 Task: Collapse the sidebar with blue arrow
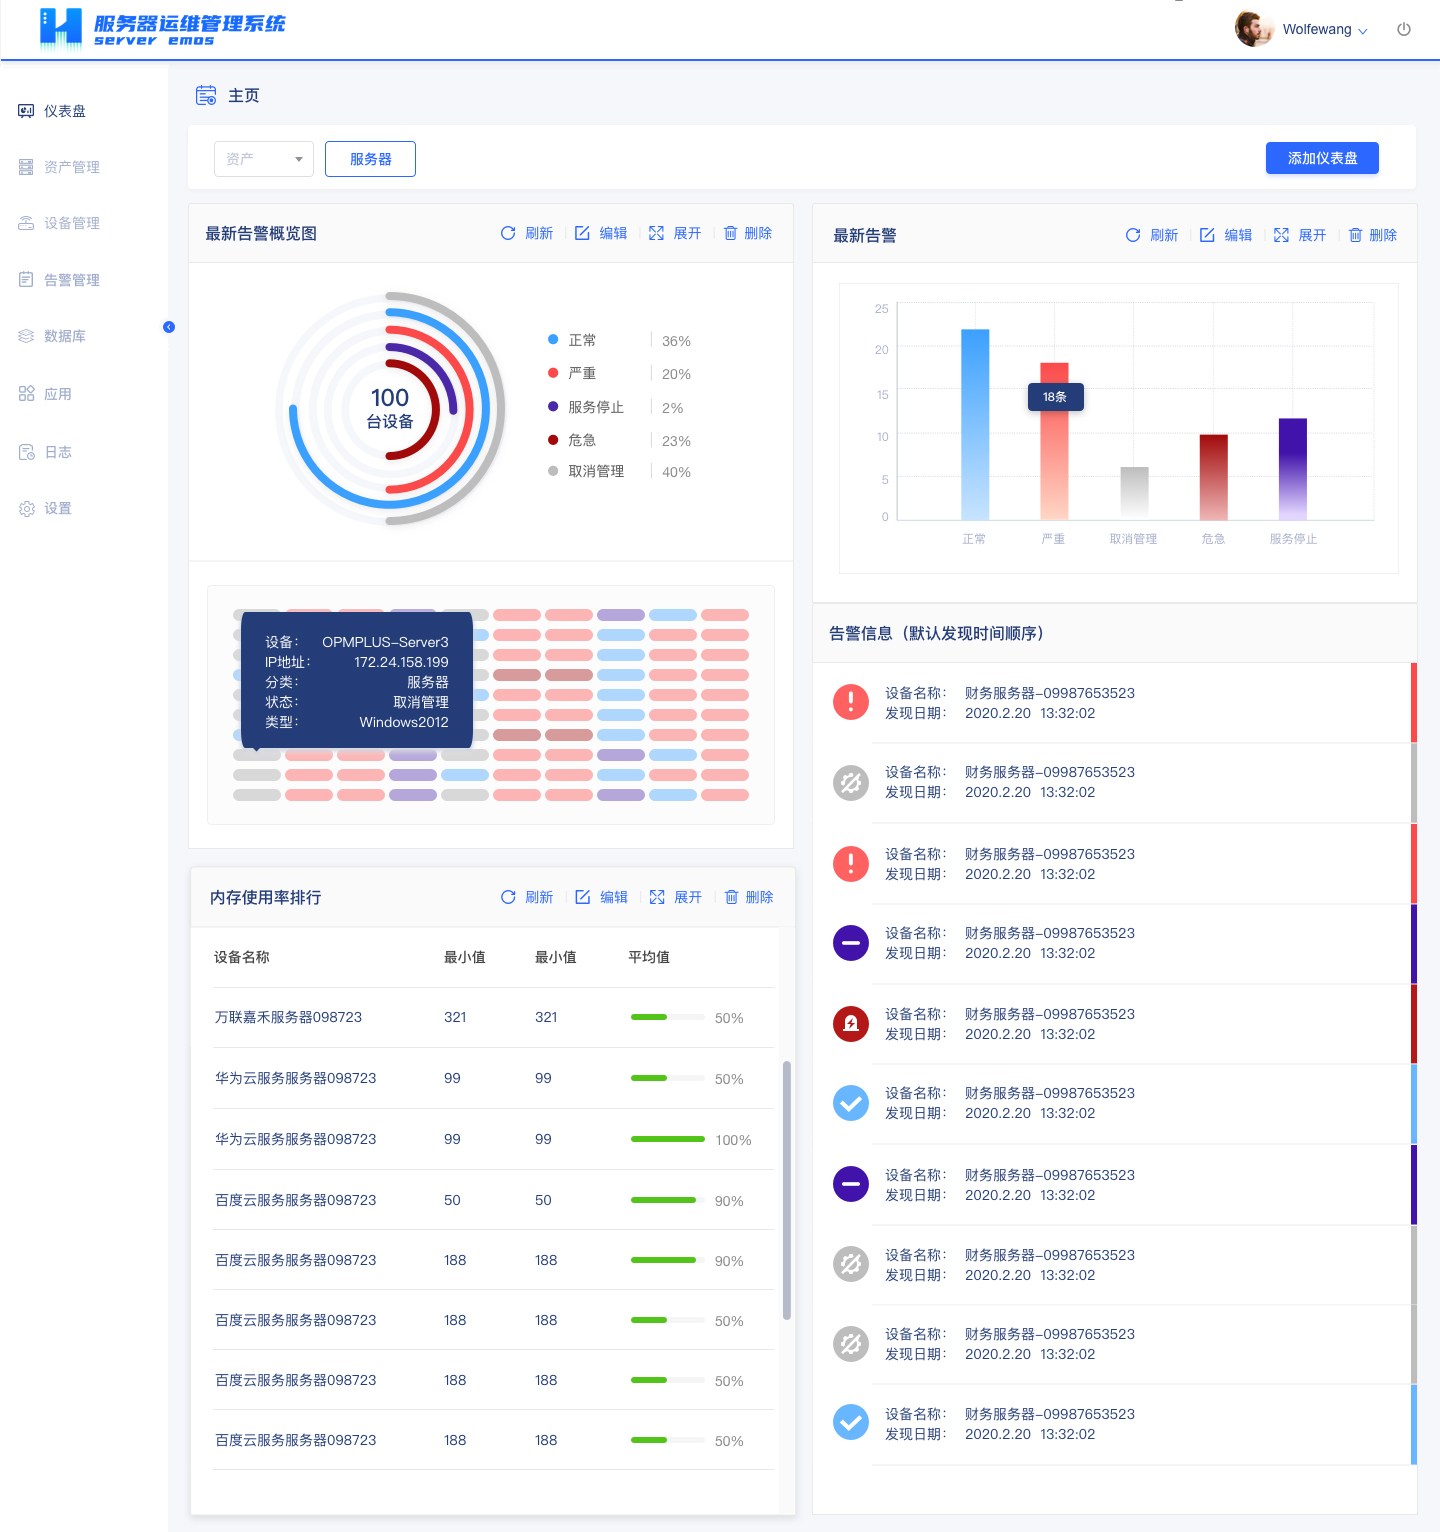[169, 327]
